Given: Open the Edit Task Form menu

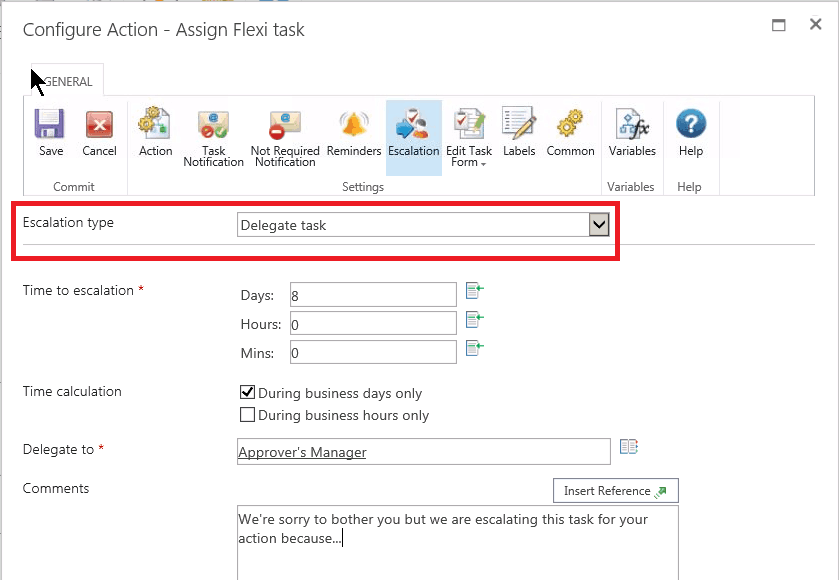Looking at the screenshot, I should pyautogui.click(x=469, y=138).
